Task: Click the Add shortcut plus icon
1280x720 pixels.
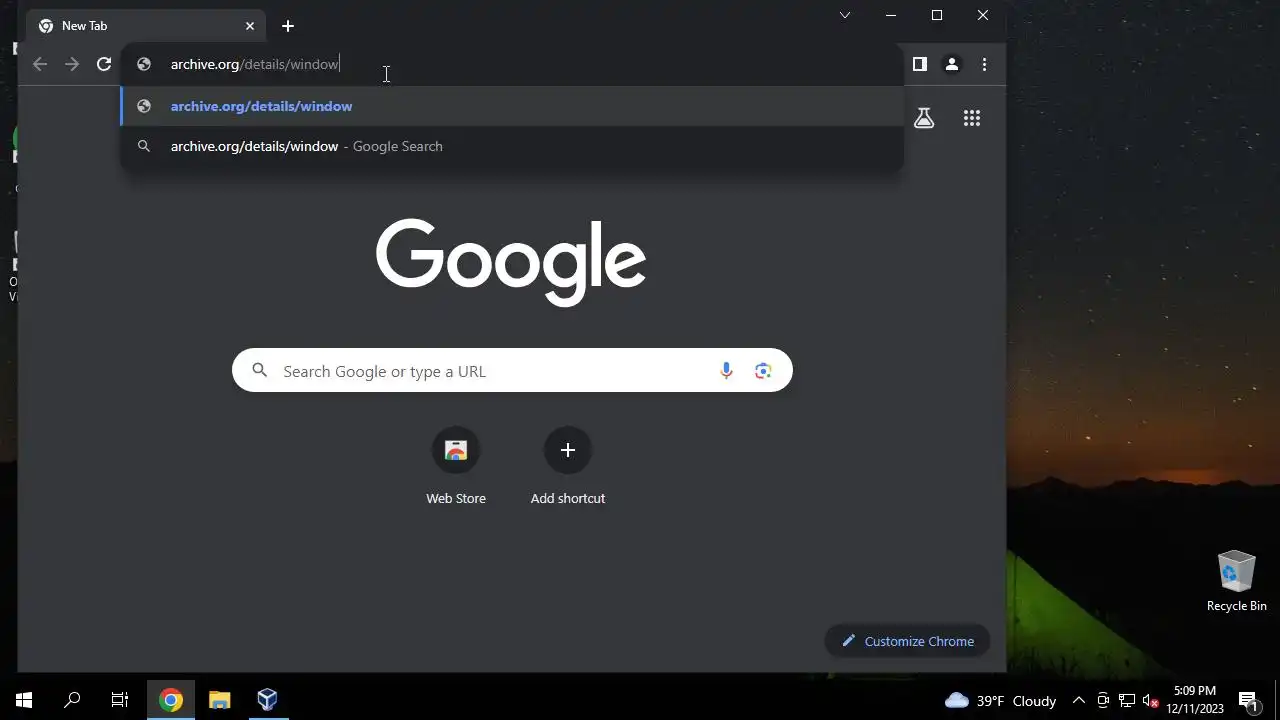Action: coord(568,450)
